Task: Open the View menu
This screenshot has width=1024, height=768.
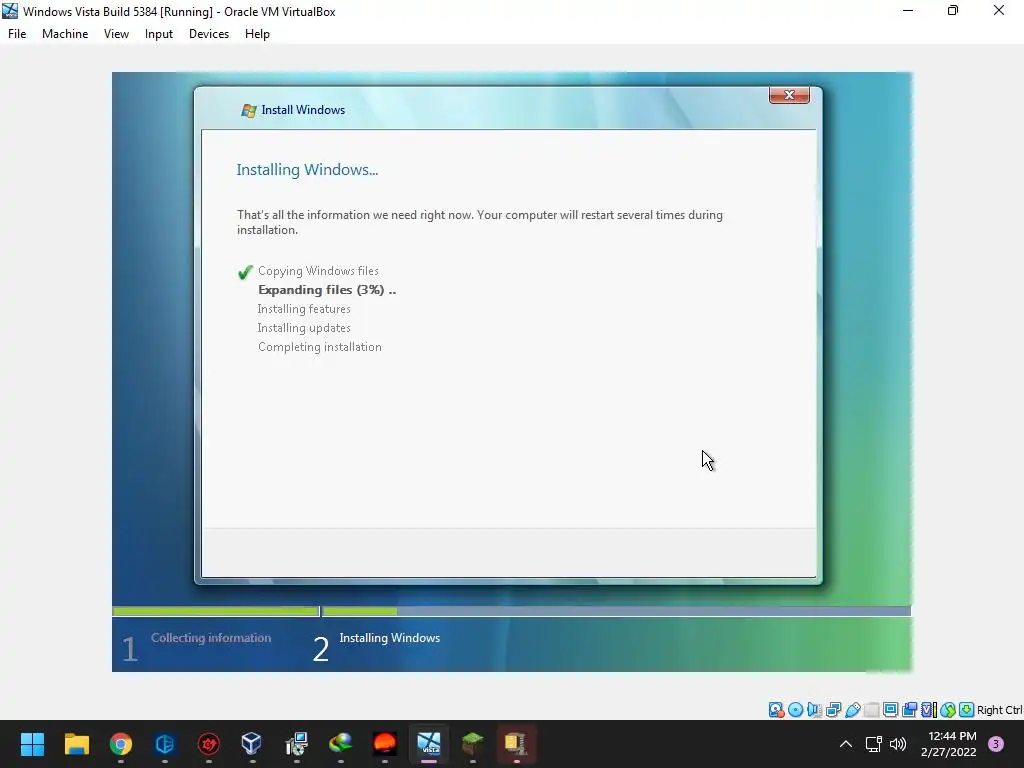Action: tap(116, 34)
